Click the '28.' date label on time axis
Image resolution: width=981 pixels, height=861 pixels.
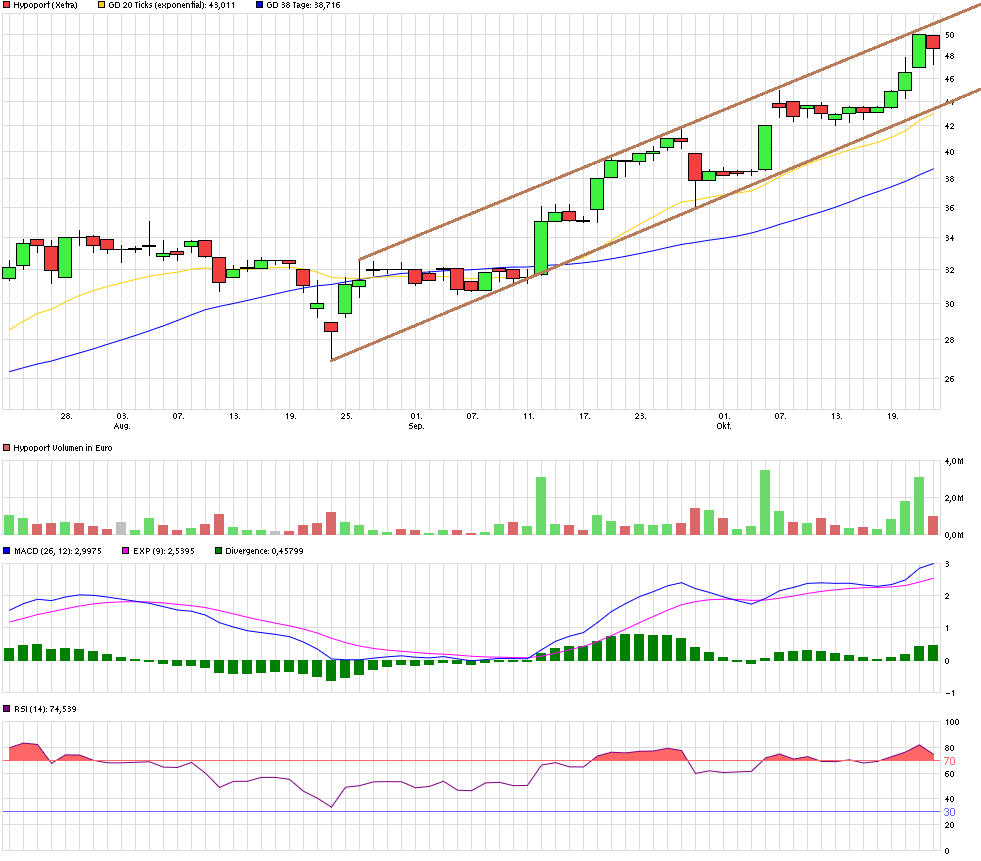pos(66,416)
